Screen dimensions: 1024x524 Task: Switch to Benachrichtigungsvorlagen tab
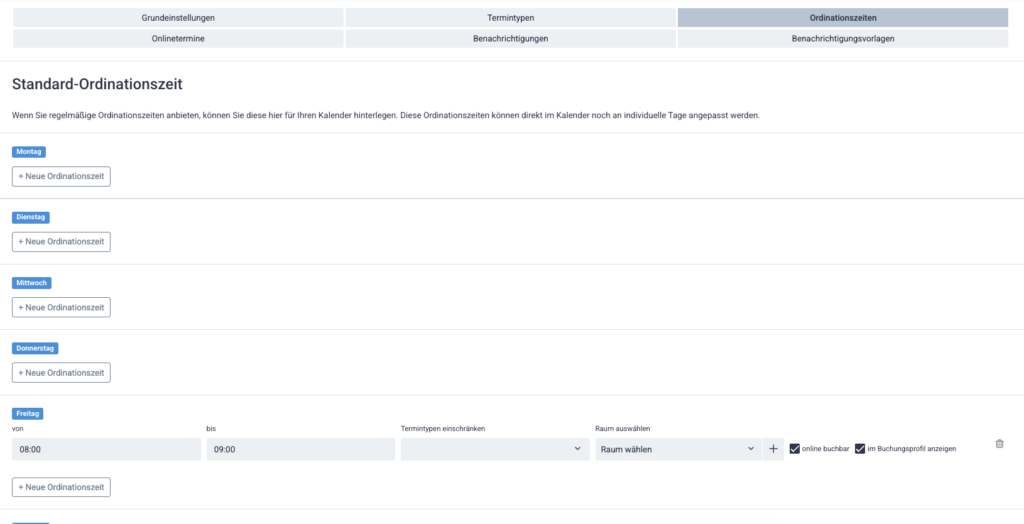click(x=843, y=38)
